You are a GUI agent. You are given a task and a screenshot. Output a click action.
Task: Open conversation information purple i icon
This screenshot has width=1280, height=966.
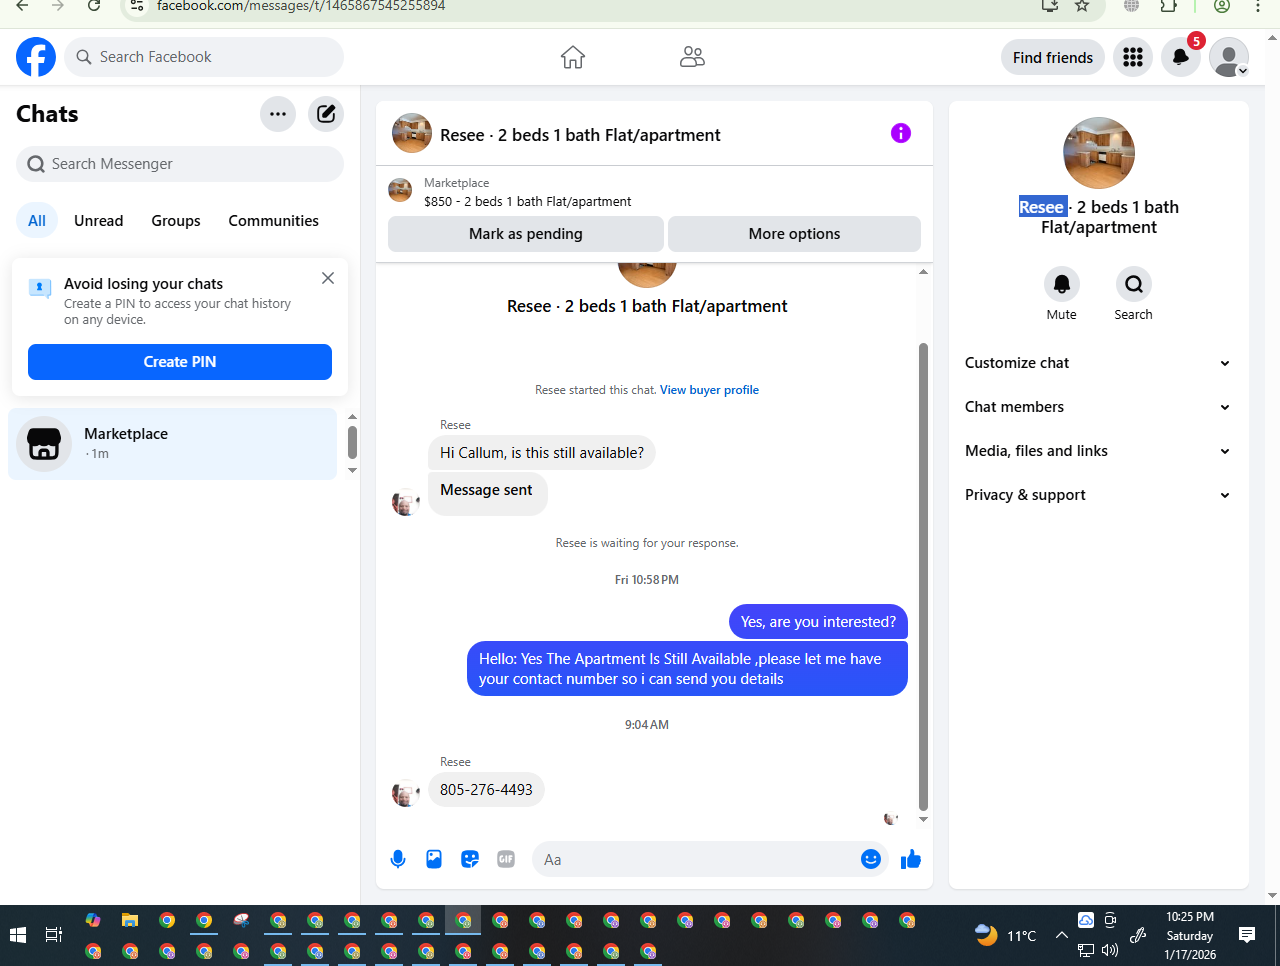[901, 133]
